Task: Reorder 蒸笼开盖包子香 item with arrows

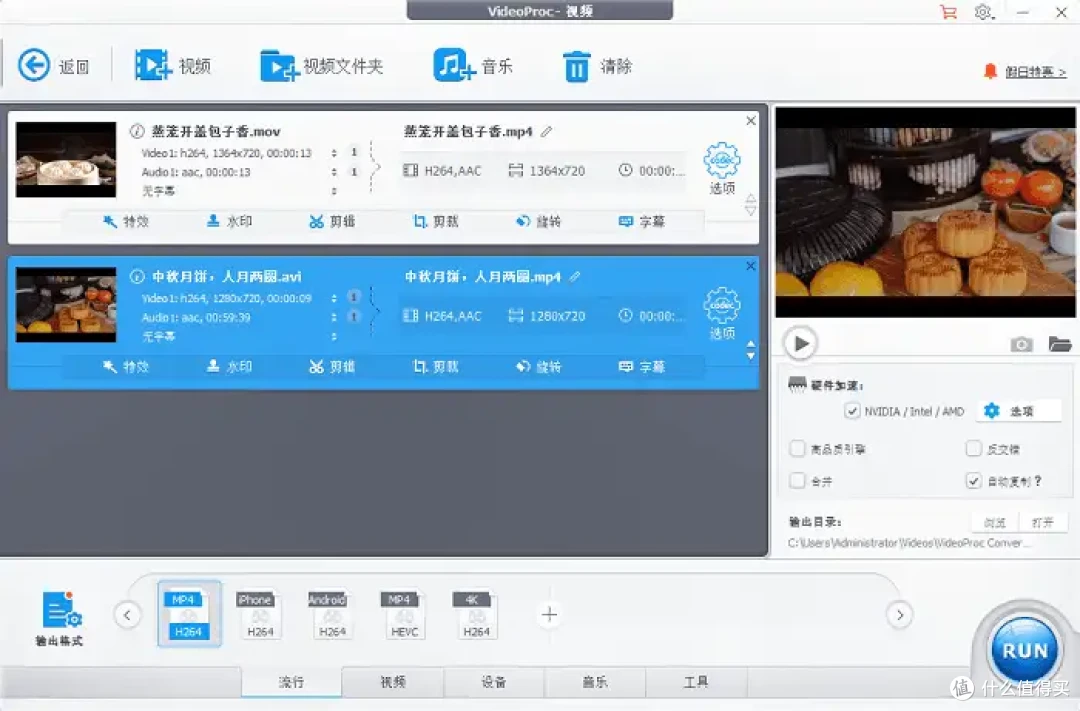Action: click(751, 205)
